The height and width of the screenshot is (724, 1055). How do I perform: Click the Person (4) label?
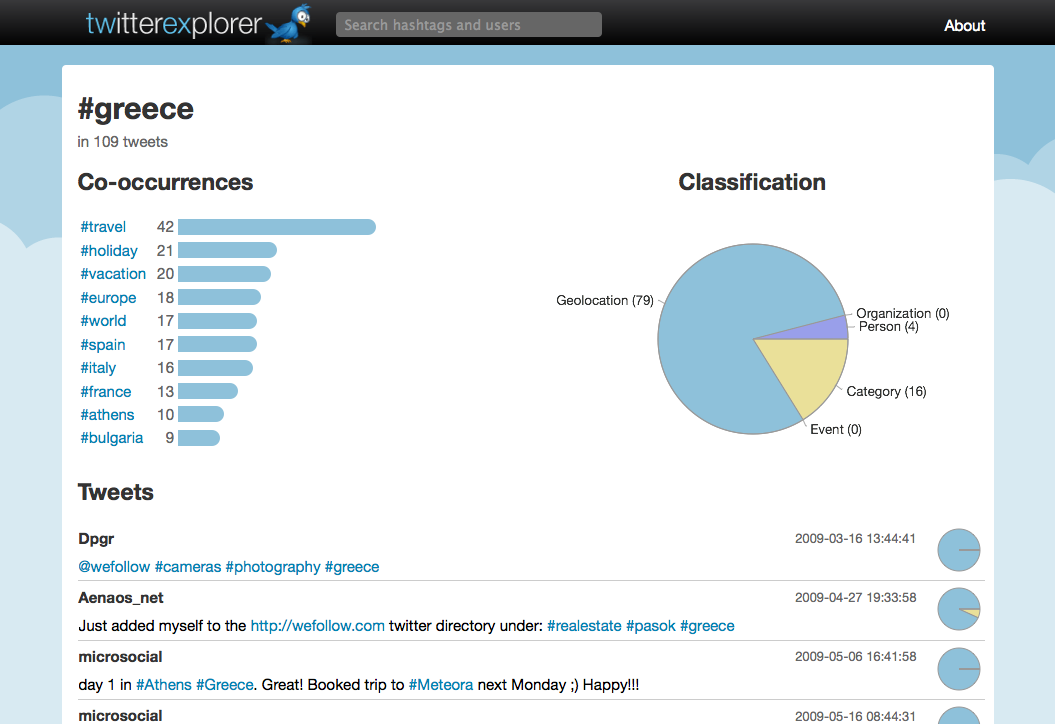point(888,326)
